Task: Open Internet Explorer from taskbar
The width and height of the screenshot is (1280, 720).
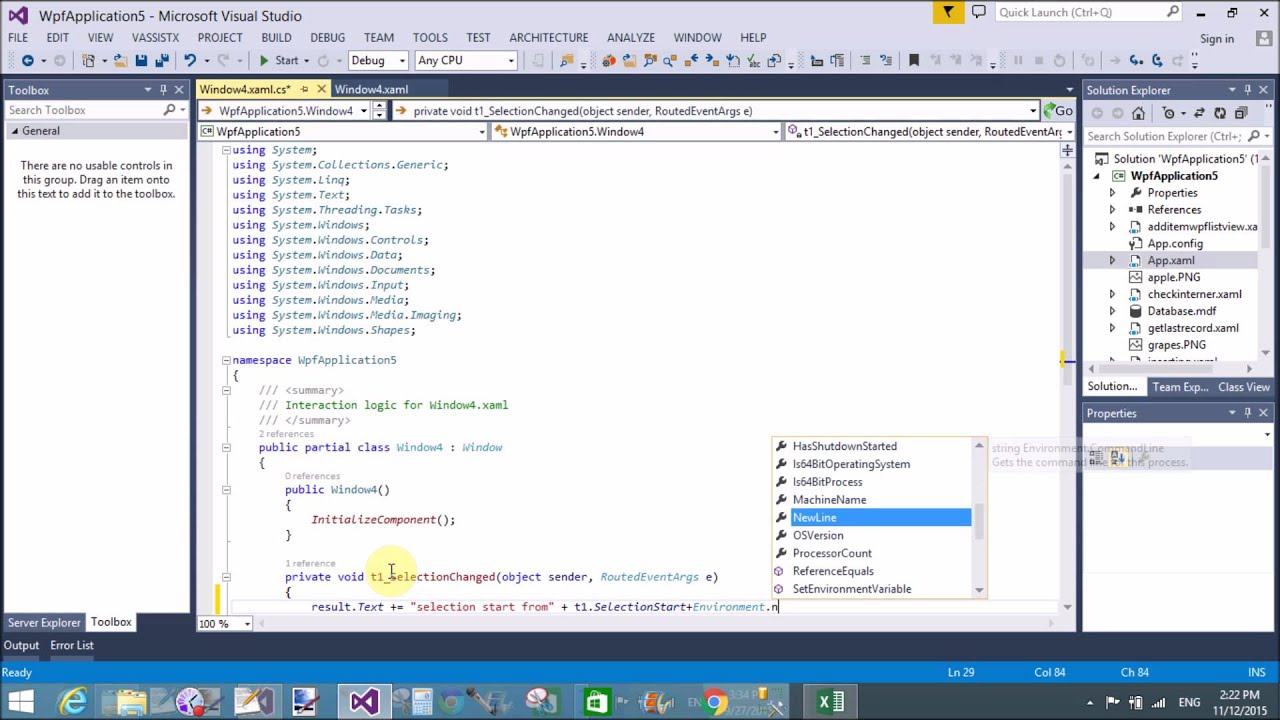Action: click(x=72, y=702)
